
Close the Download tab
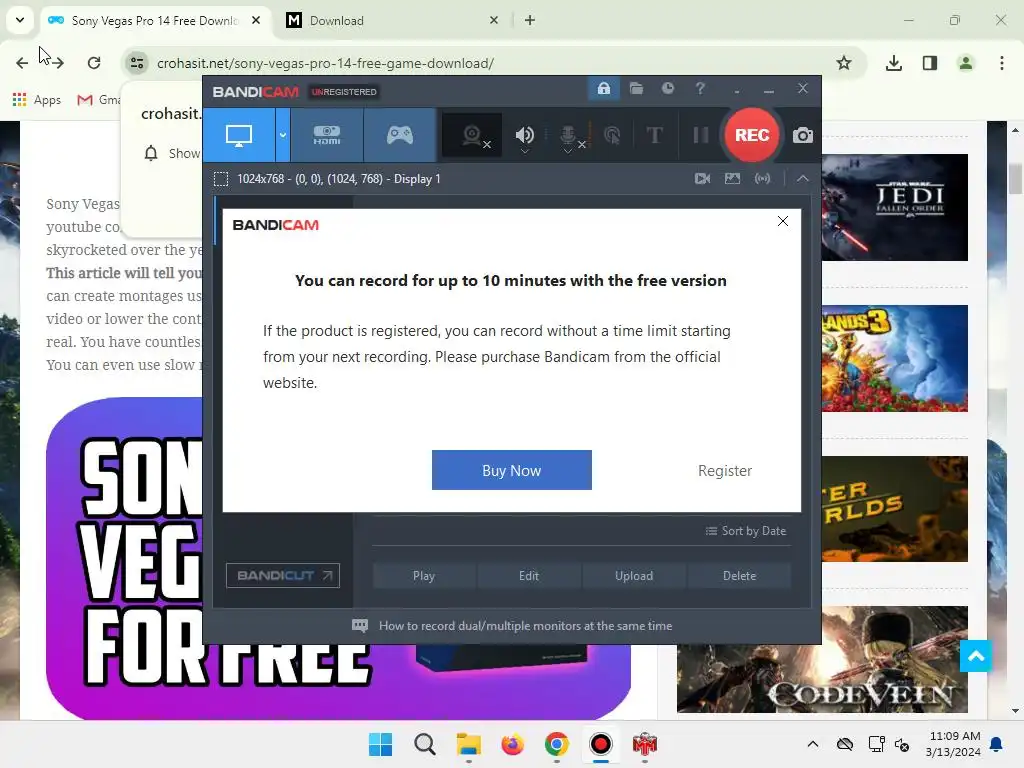[494, 20]
